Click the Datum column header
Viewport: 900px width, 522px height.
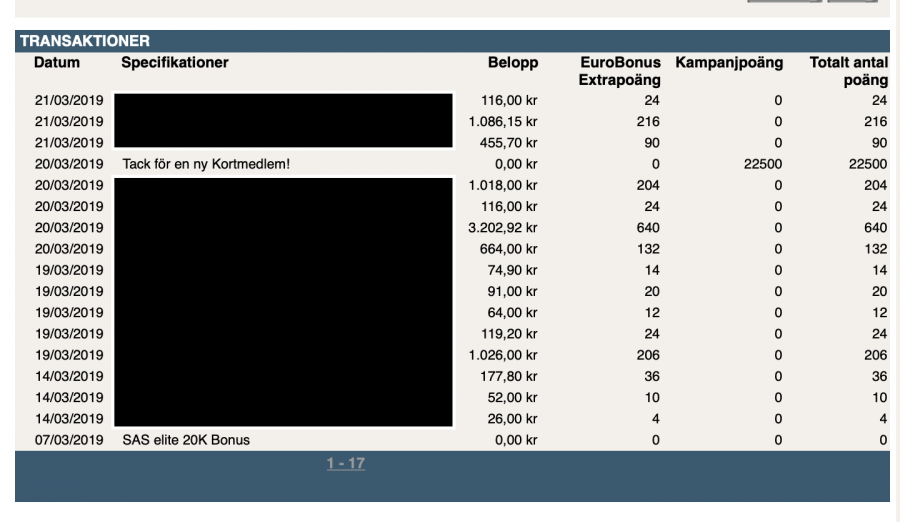pos(57,63)
